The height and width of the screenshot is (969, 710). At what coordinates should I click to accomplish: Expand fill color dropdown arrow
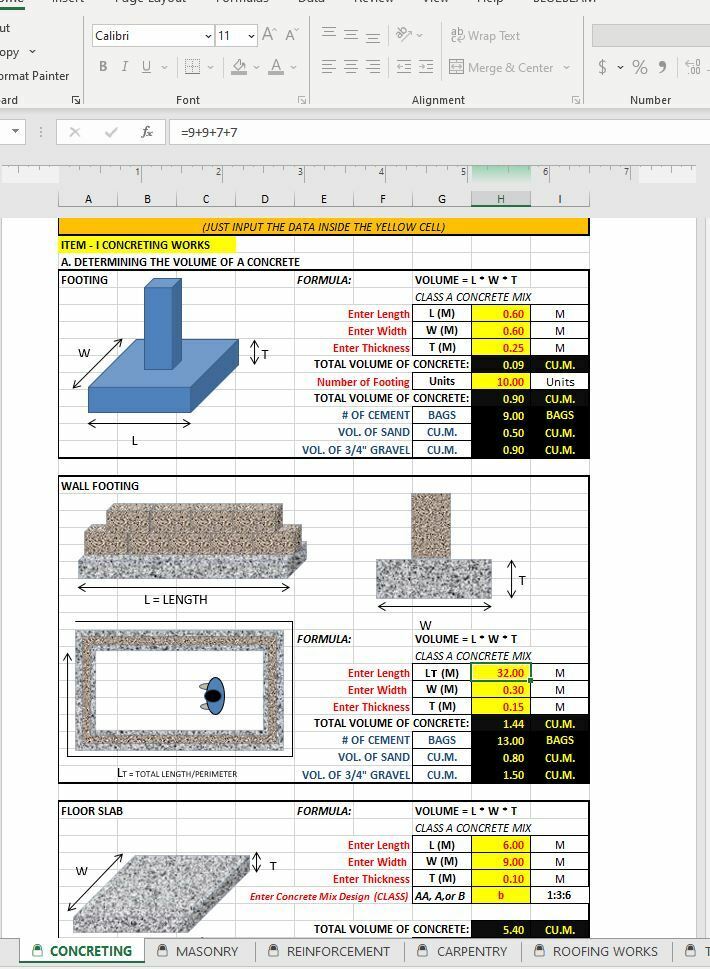256,67
